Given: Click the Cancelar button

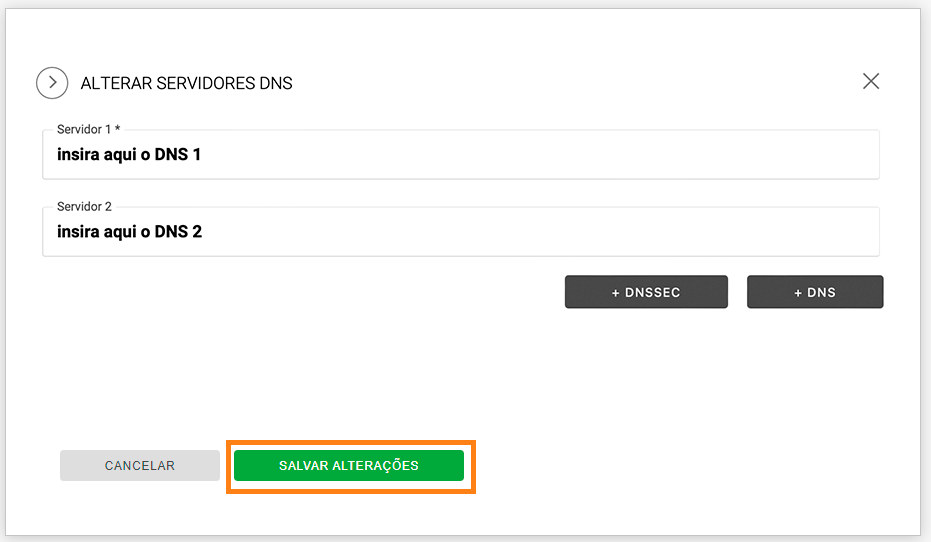Looking at the screenshot, I should click(x=140, y=466).
